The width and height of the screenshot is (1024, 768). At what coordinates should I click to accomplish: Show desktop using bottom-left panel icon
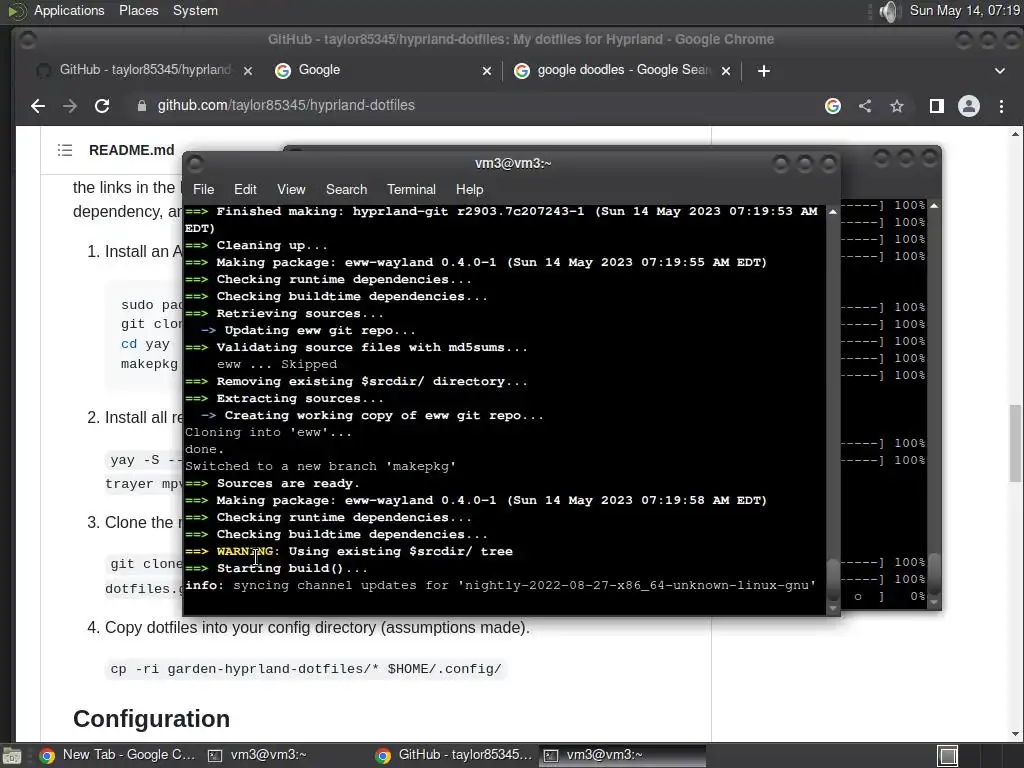[12, 756]
